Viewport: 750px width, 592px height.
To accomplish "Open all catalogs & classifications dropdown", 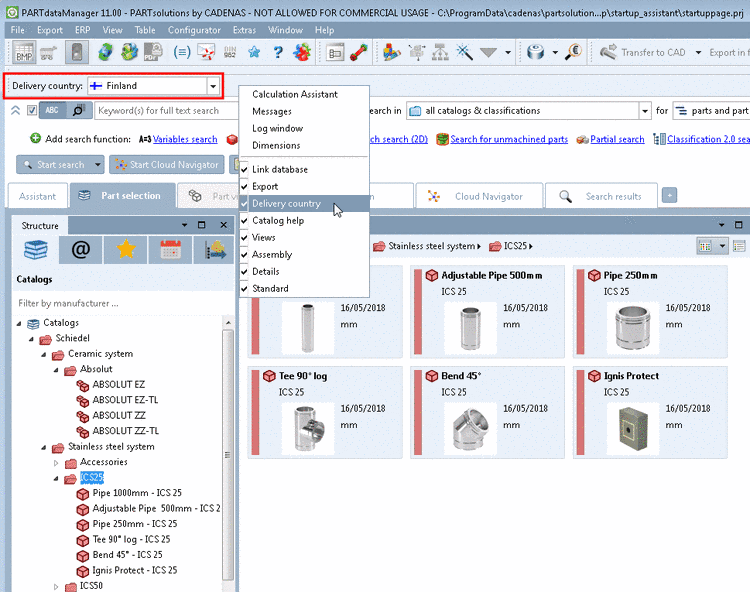I will tap(645, 111).
